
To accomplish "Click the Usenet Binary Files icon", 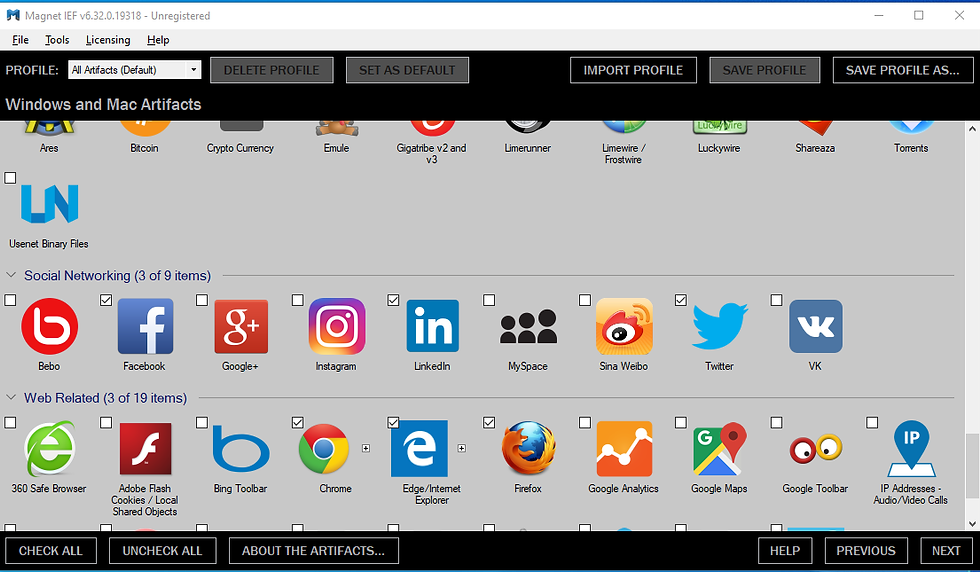I will [49, 204].
